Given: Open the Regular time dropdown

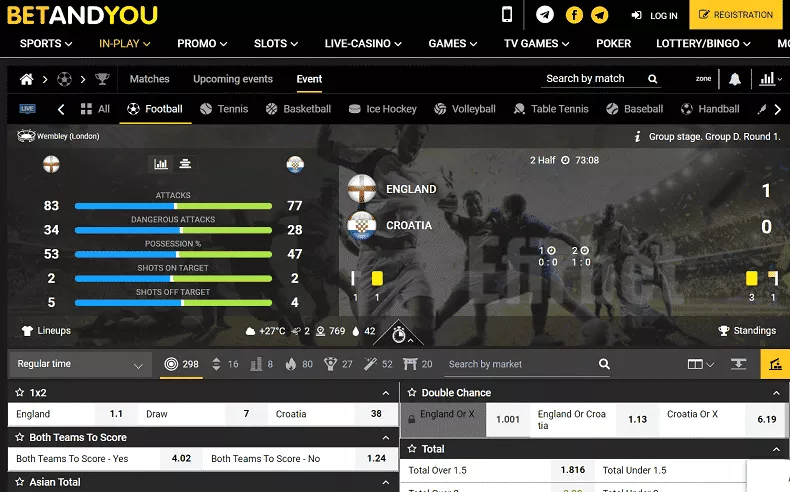Looking at the screenshot, I should (x=80, y=364).
